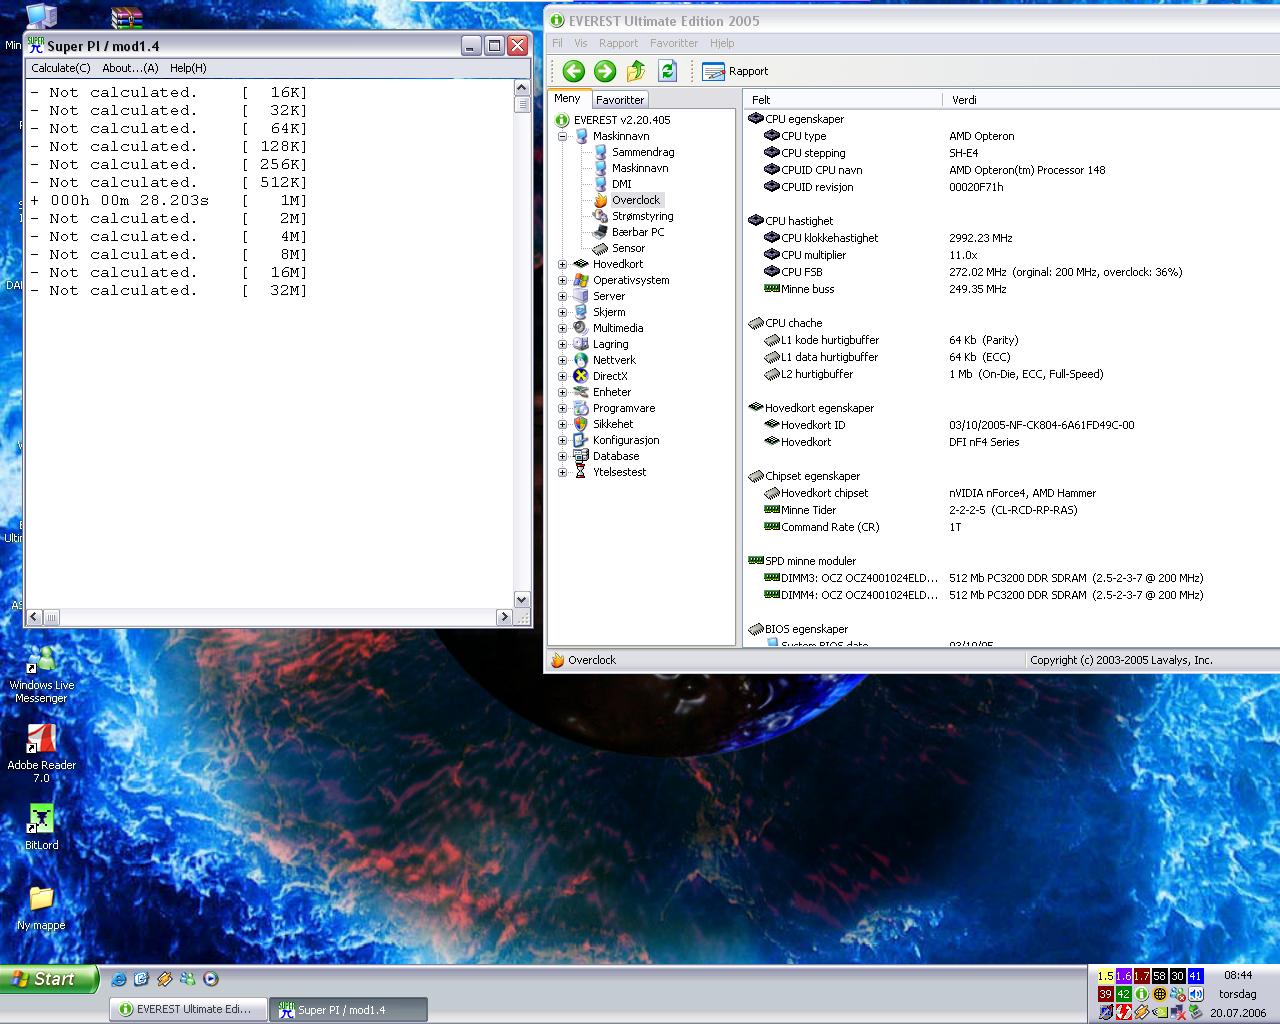Screen dimensions: 1280x1024
Task: Click the Felt column header
Action: 843,100
